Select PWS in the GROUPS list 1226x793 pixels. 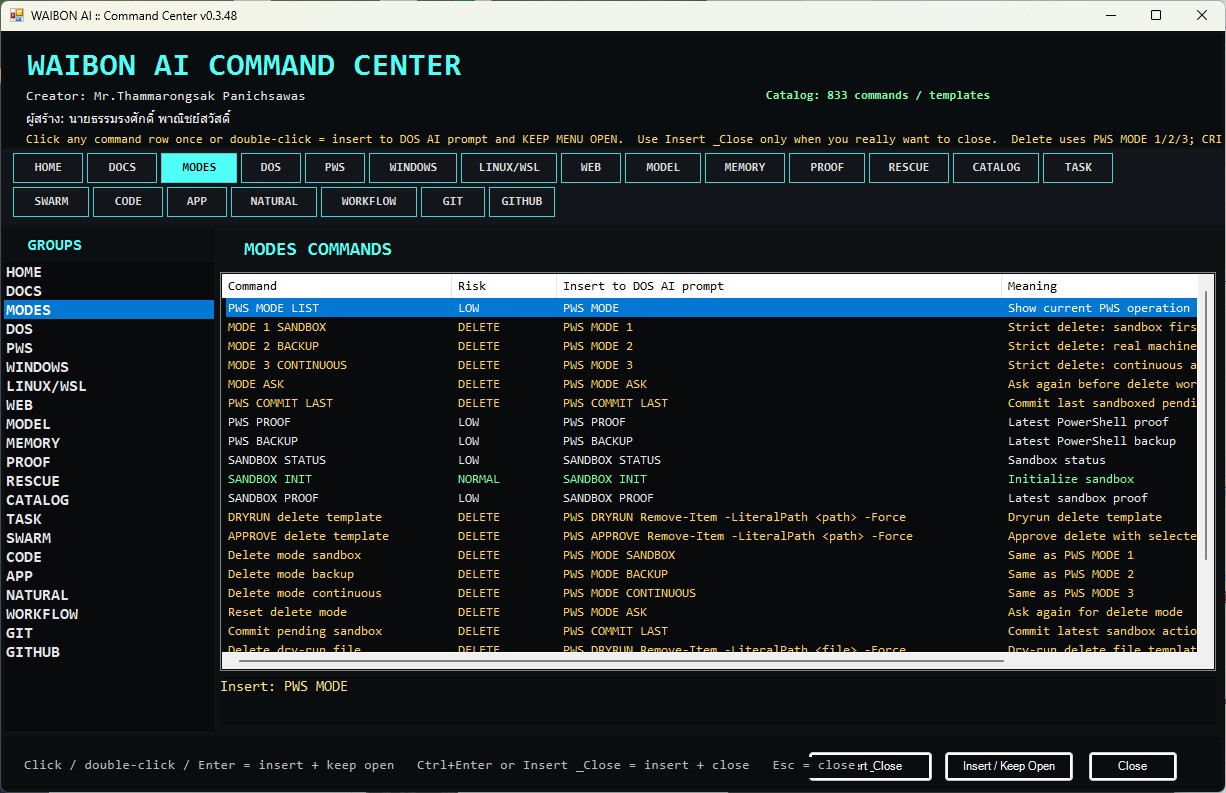[108, 348]
